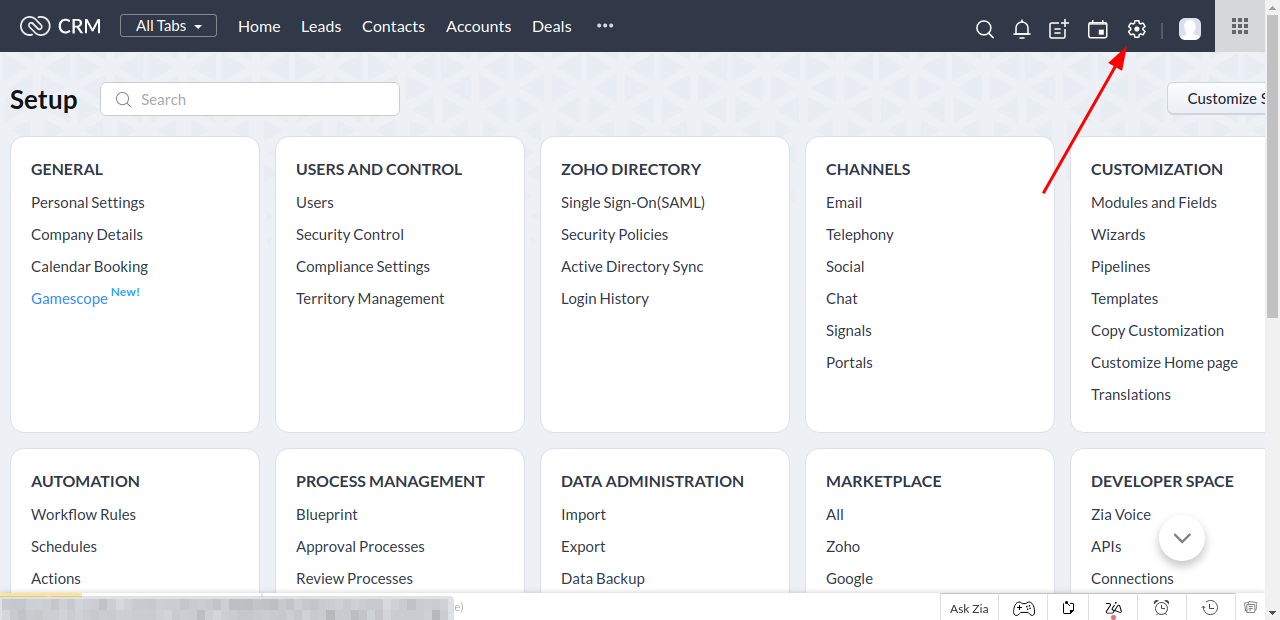Open Email under Channels

click(844, 203)
